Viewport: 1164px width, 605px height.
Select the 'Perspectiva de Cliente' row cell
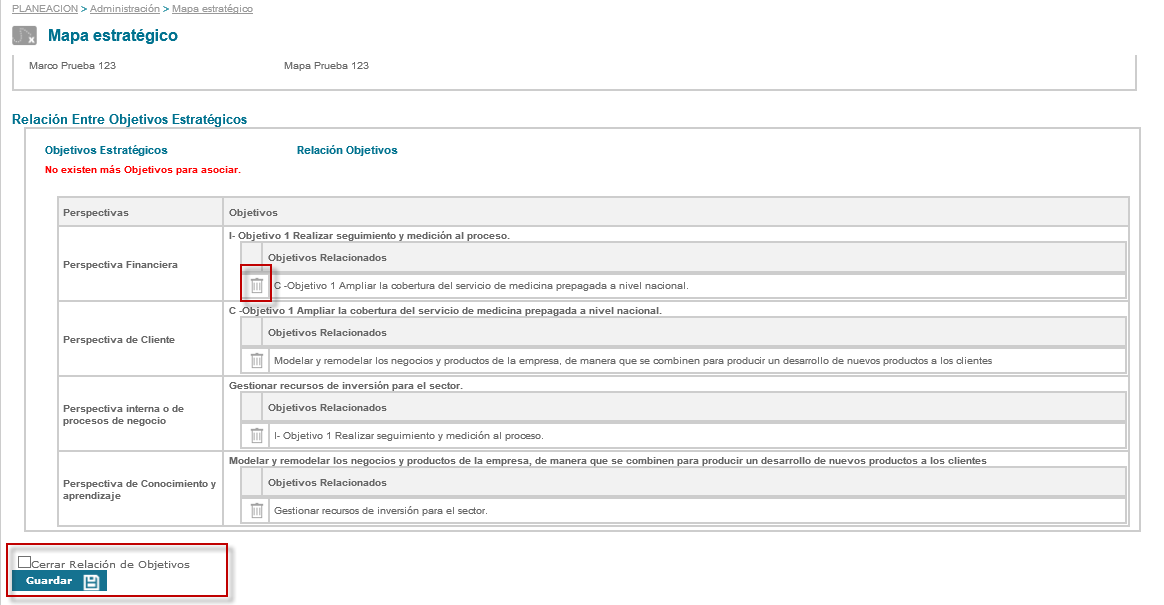pos(118,340)
